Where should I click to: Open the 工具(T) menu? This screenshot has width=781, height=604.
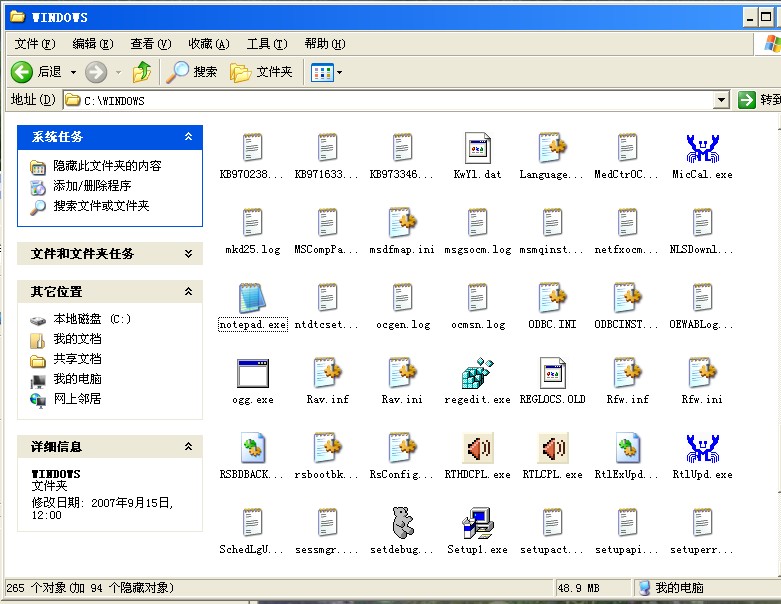(267, 44)
